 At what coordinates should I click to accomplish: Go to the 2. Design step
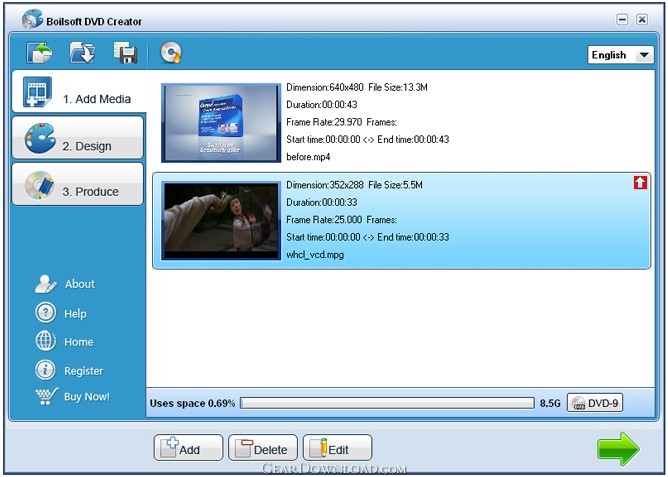(78, 138)
